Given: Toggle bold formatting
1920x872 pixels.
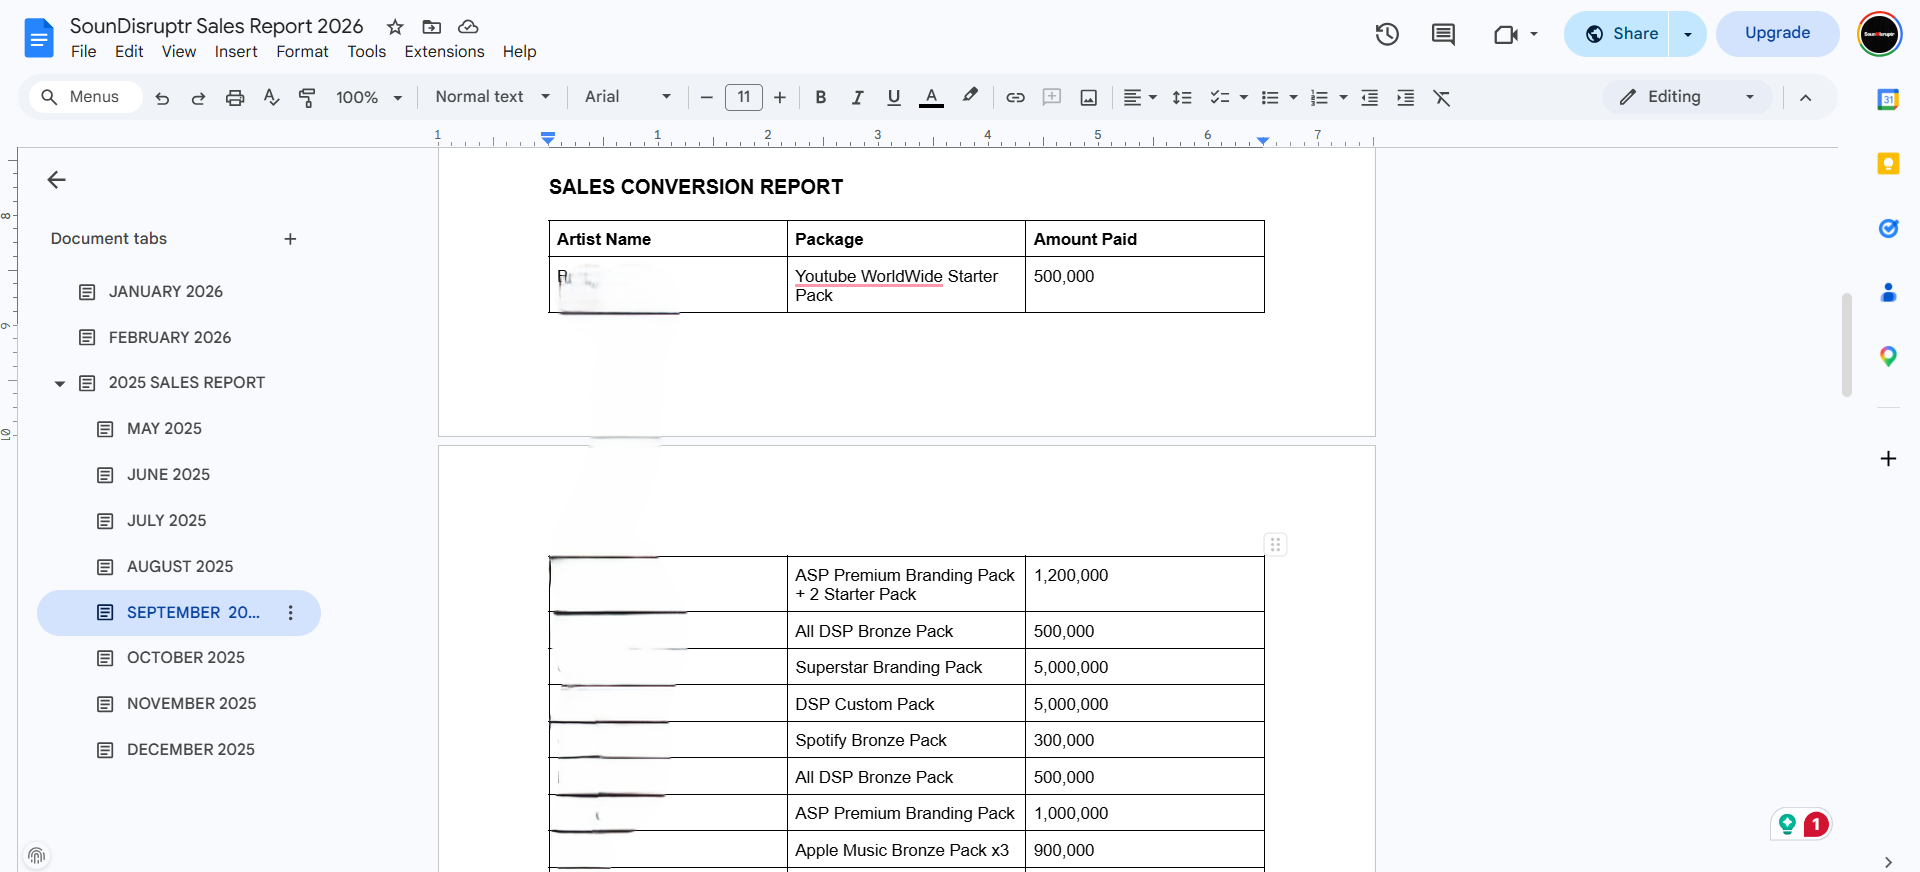Looking at the screenshot, I should point(821,98).
